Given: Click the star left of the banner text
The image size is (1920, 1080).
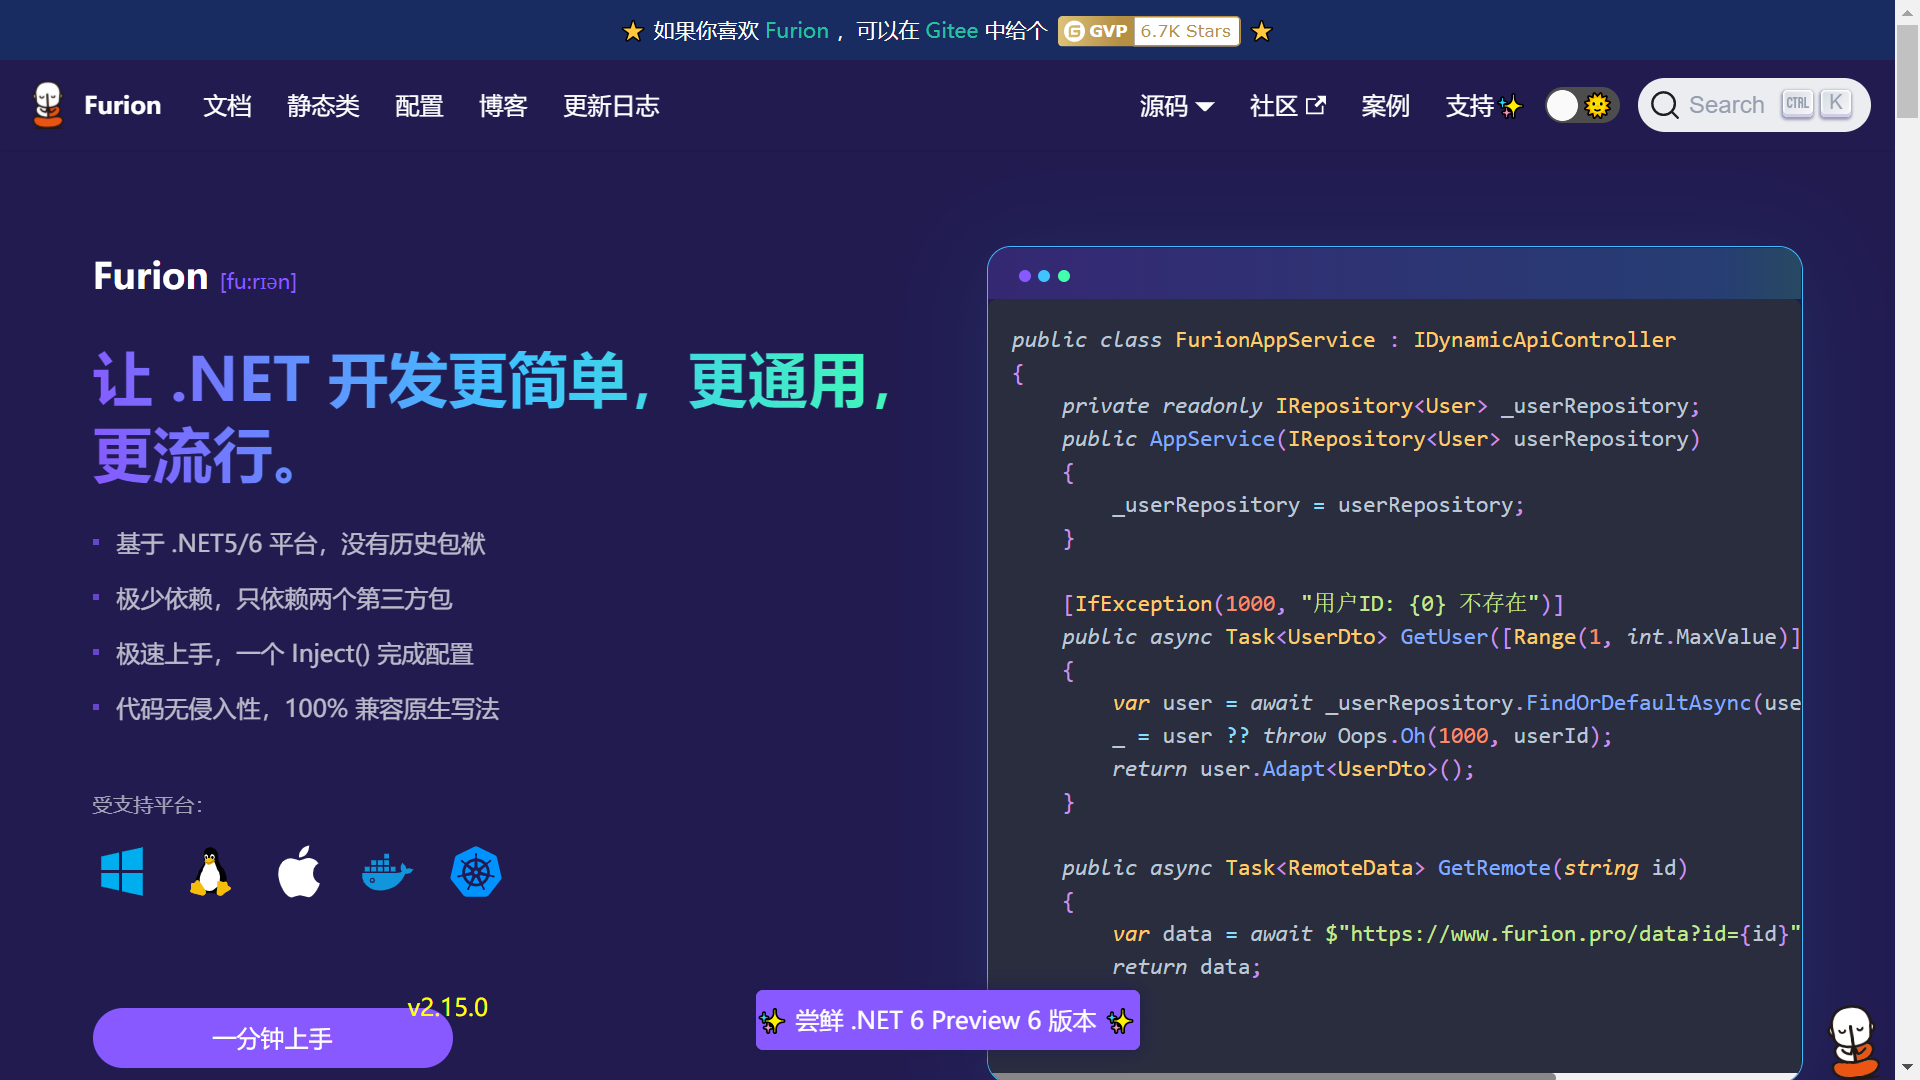Looking at the screenshot, I should click(632, 31).
